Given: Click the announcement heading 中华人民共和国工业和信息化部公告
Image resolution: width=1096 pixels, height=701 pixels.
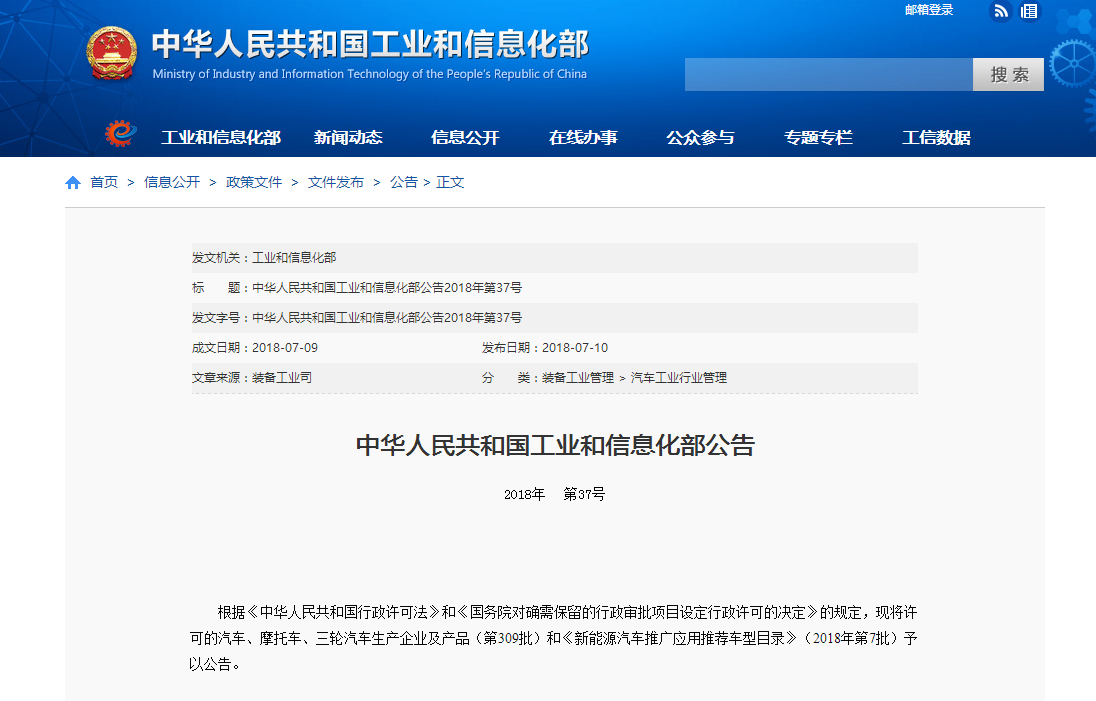Looking at the screenshot, I should [x=555, y=445].
